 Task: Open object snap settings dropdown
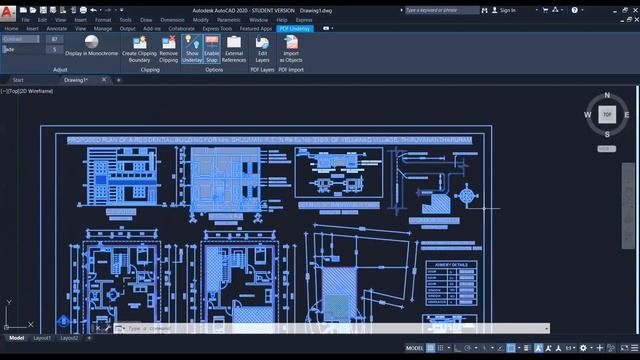[x=519, y=348]
